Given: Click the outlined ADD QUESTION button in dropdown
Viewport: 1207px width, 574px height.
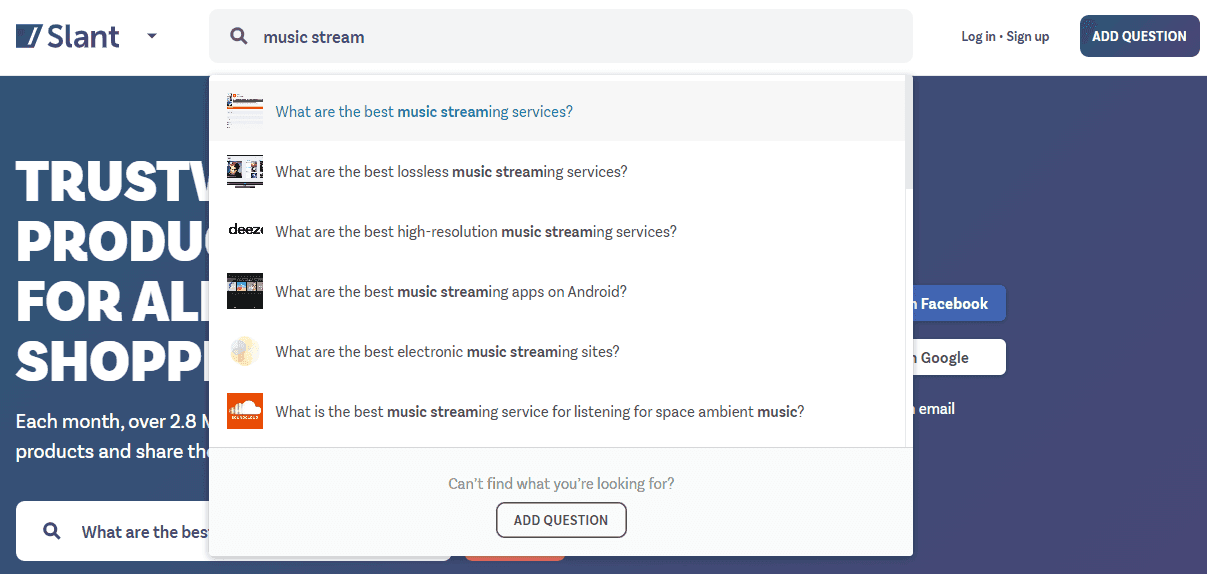Looking at the screenshot, I should point(561,520).
